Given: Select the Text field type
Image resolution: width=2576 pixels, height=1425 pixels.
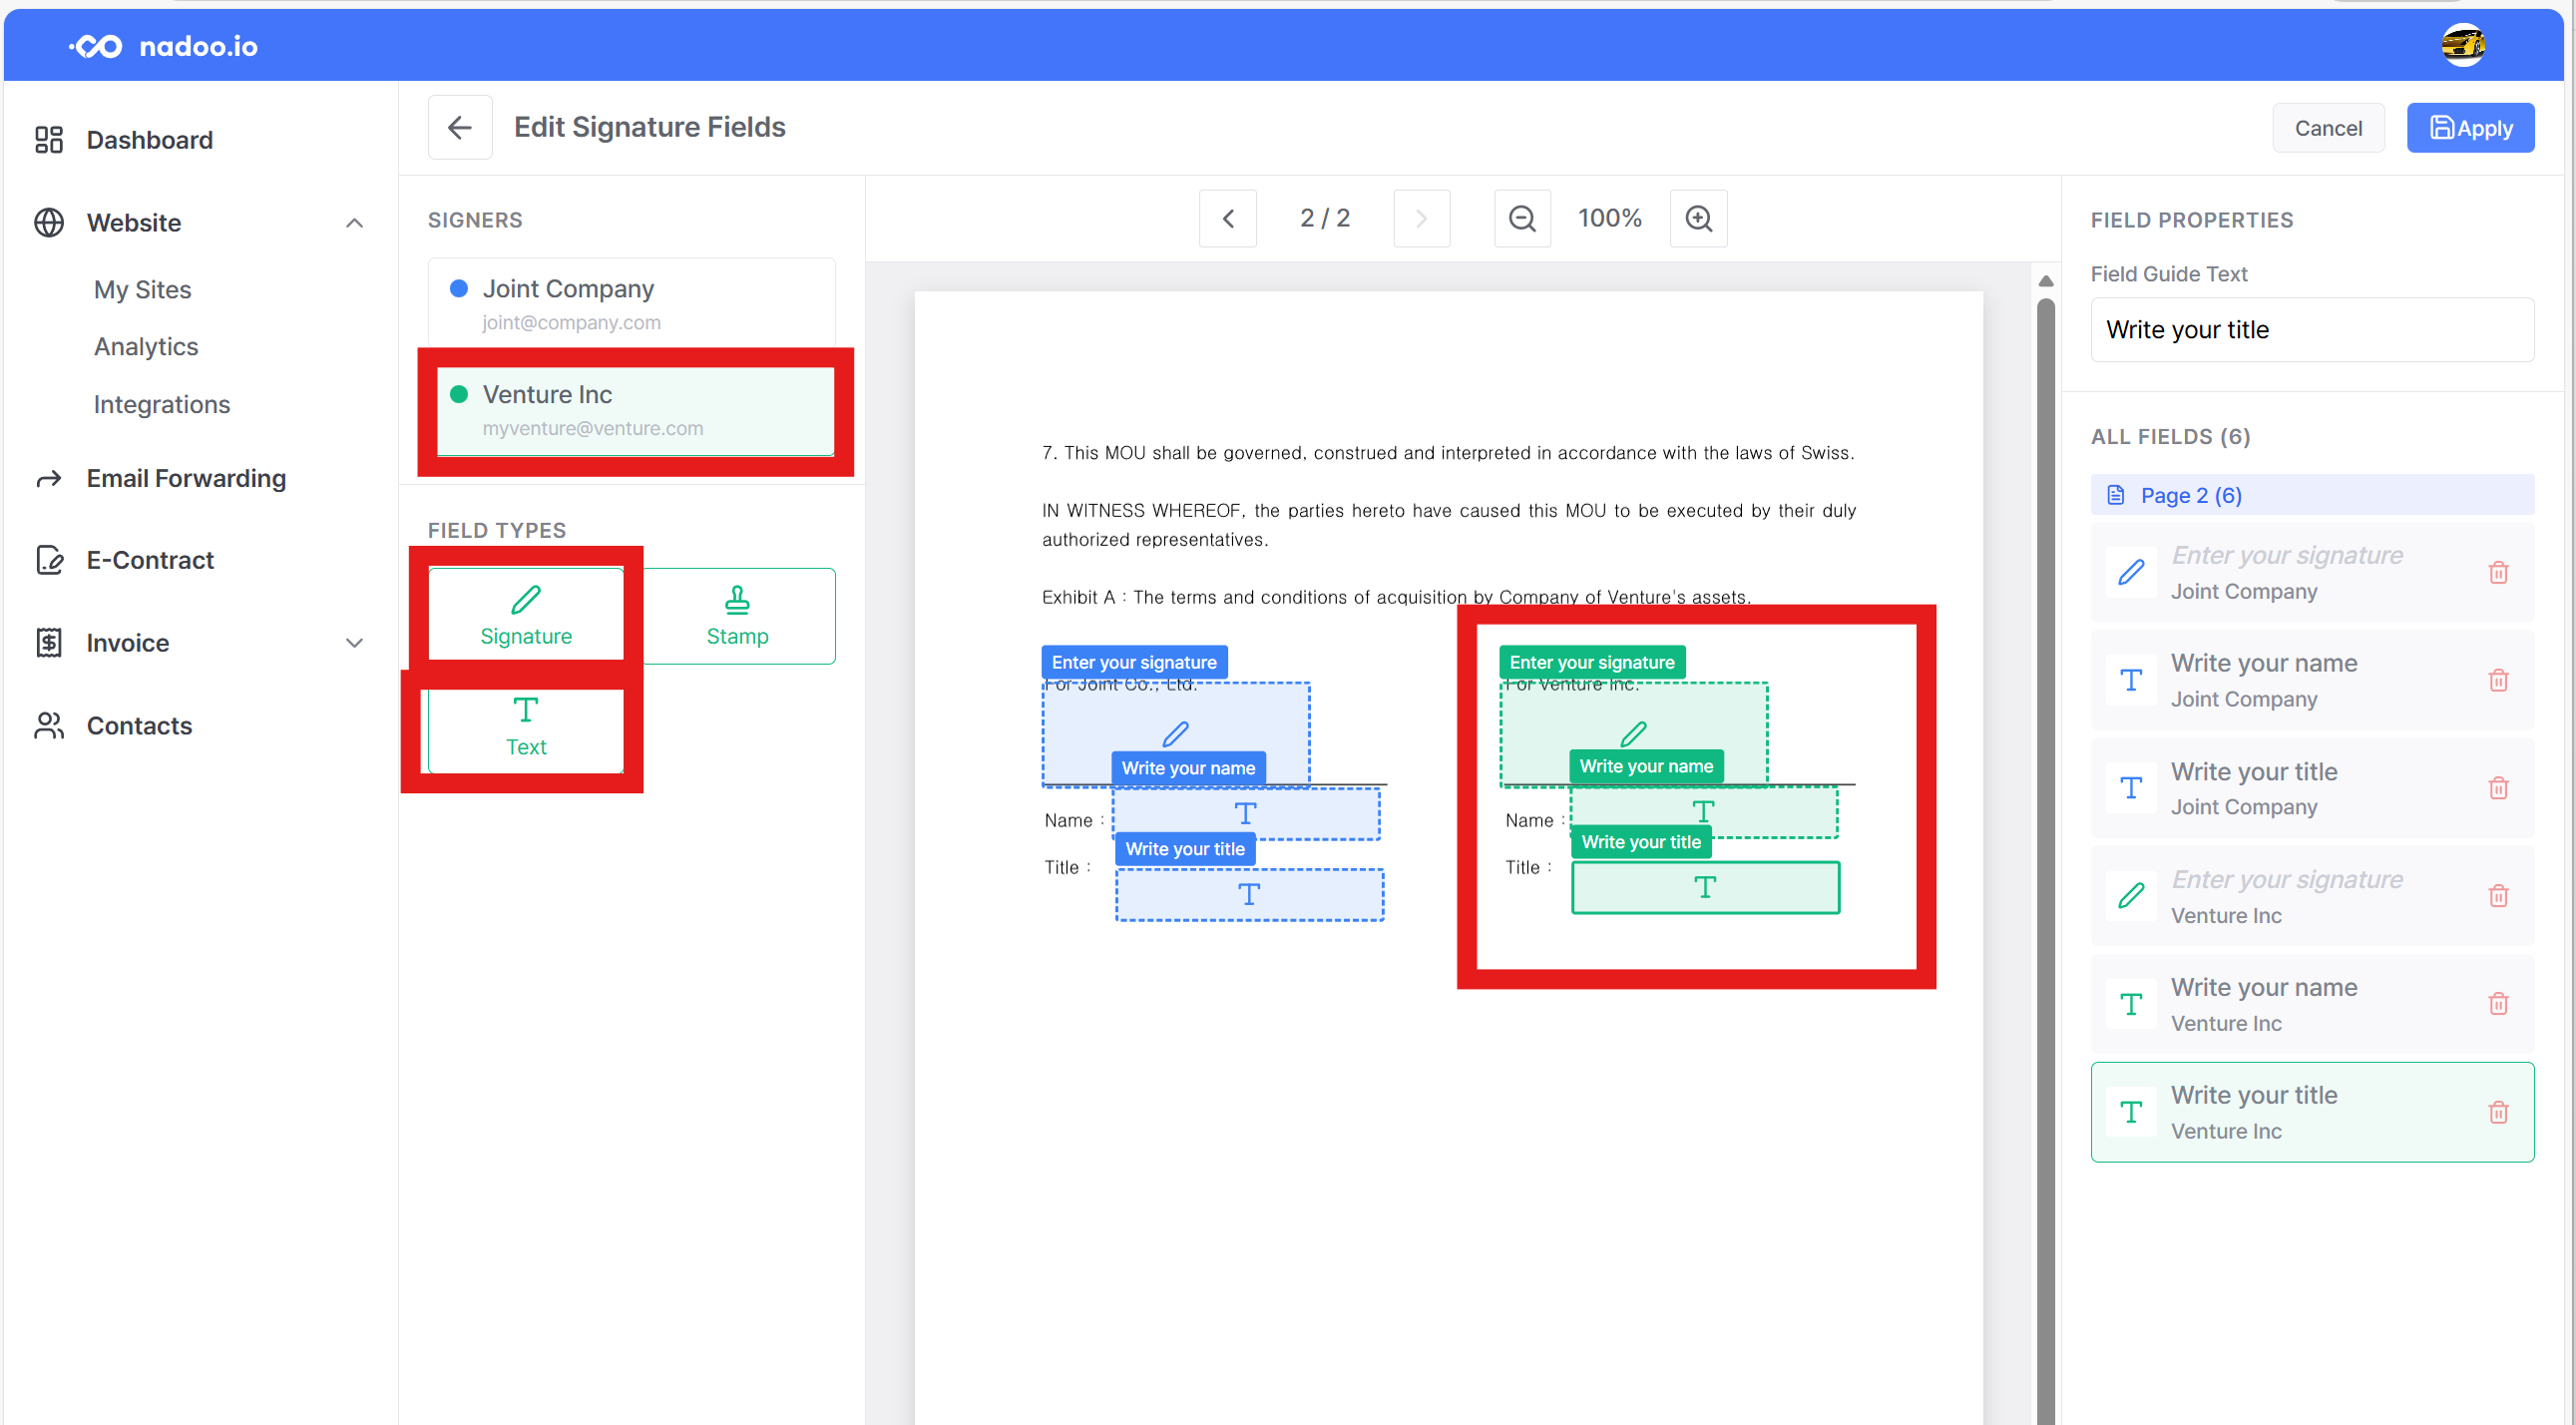Looking at the screenshot, I should click(526, 727).
